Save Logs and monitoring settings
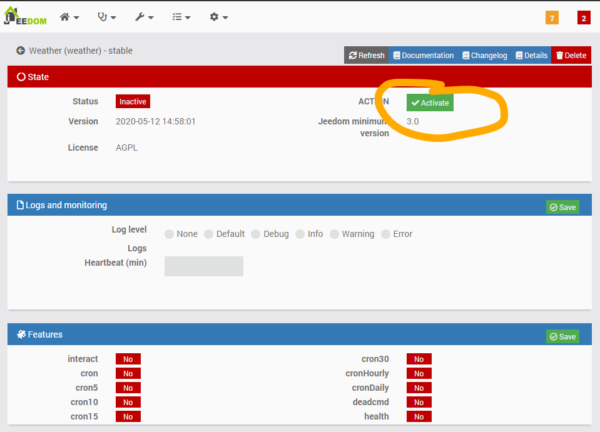 coord(562,207)
